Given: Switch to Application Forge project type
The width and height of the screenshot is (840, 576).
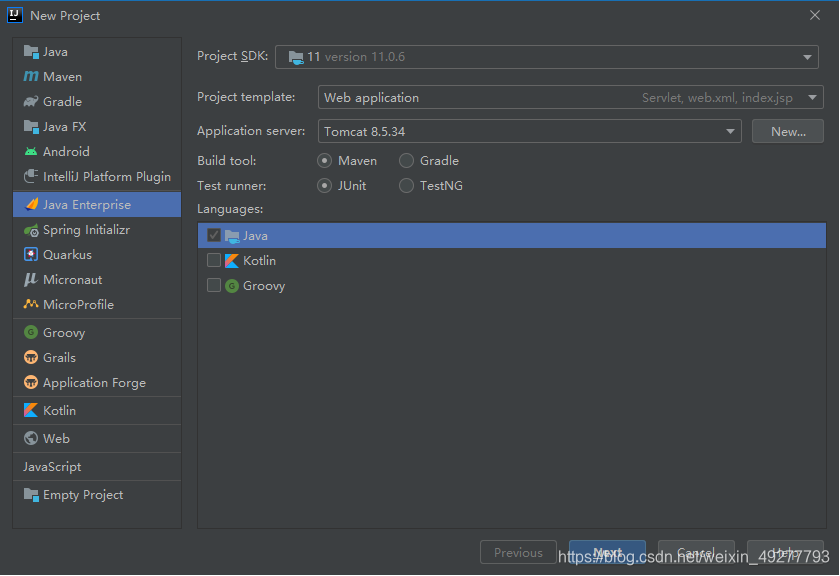Looking at the screenshot, I should coord(97,383).
